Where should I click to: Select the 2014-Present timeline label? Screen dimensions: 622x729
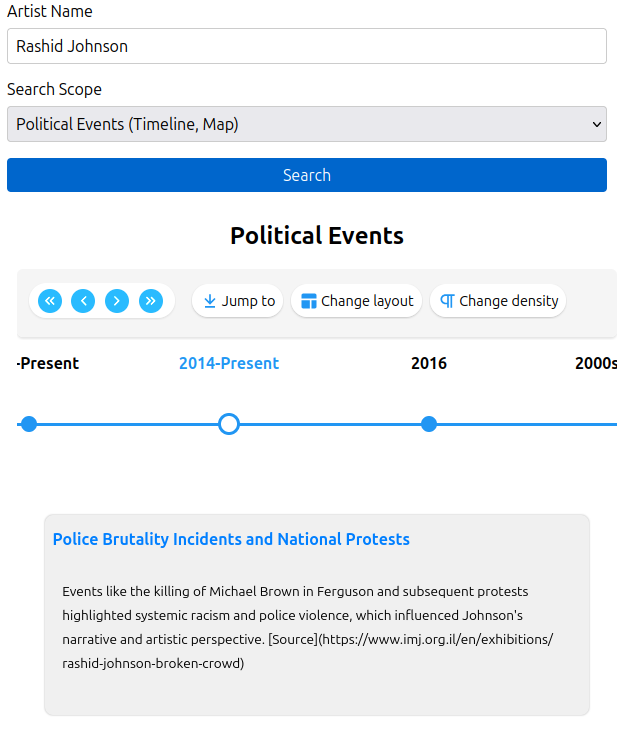[x=229, y=363]
